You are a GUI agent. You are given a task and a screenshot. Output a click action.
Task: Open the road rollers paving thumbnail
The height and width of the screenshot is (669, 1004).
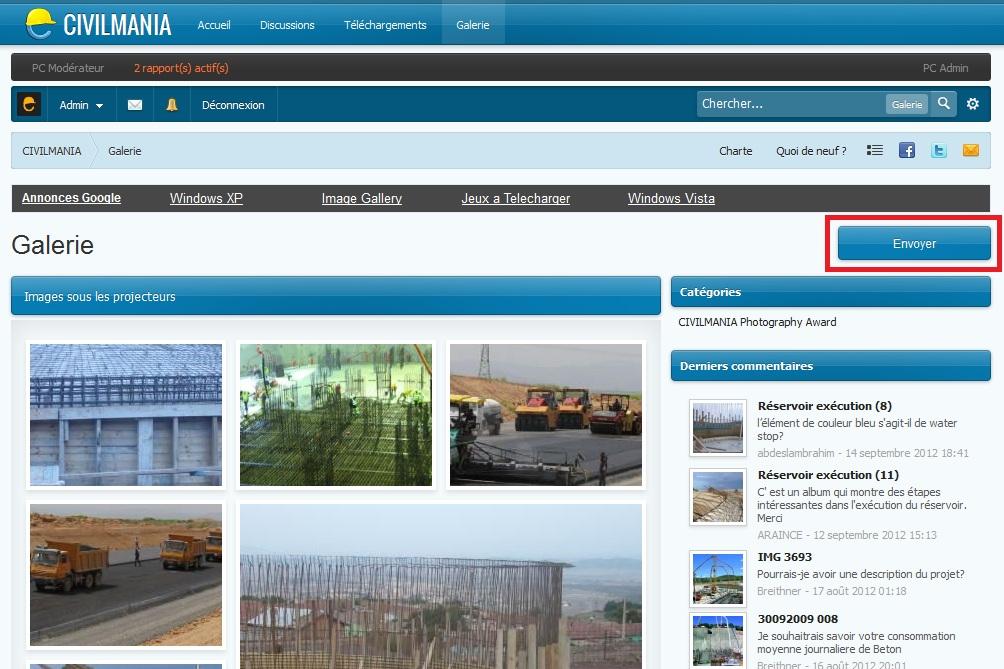(546, 415)
